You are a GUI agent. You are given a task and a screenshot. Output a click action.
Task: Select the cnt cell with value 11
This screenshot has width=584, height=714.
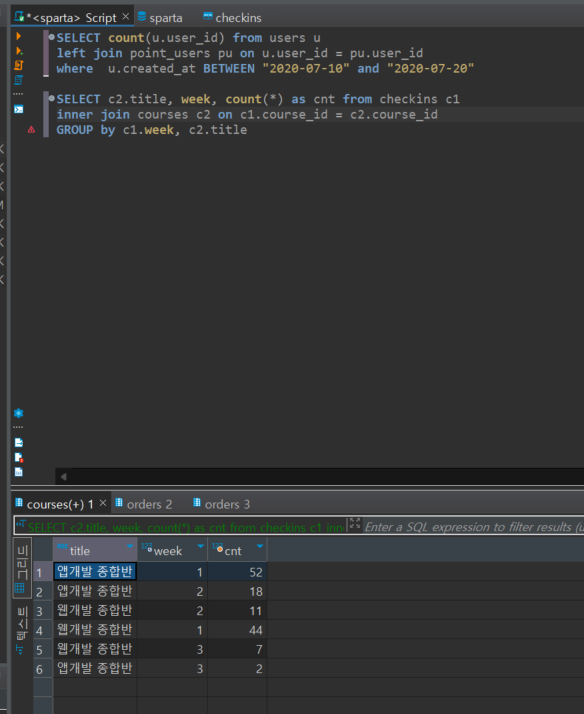tap(237, 611)
